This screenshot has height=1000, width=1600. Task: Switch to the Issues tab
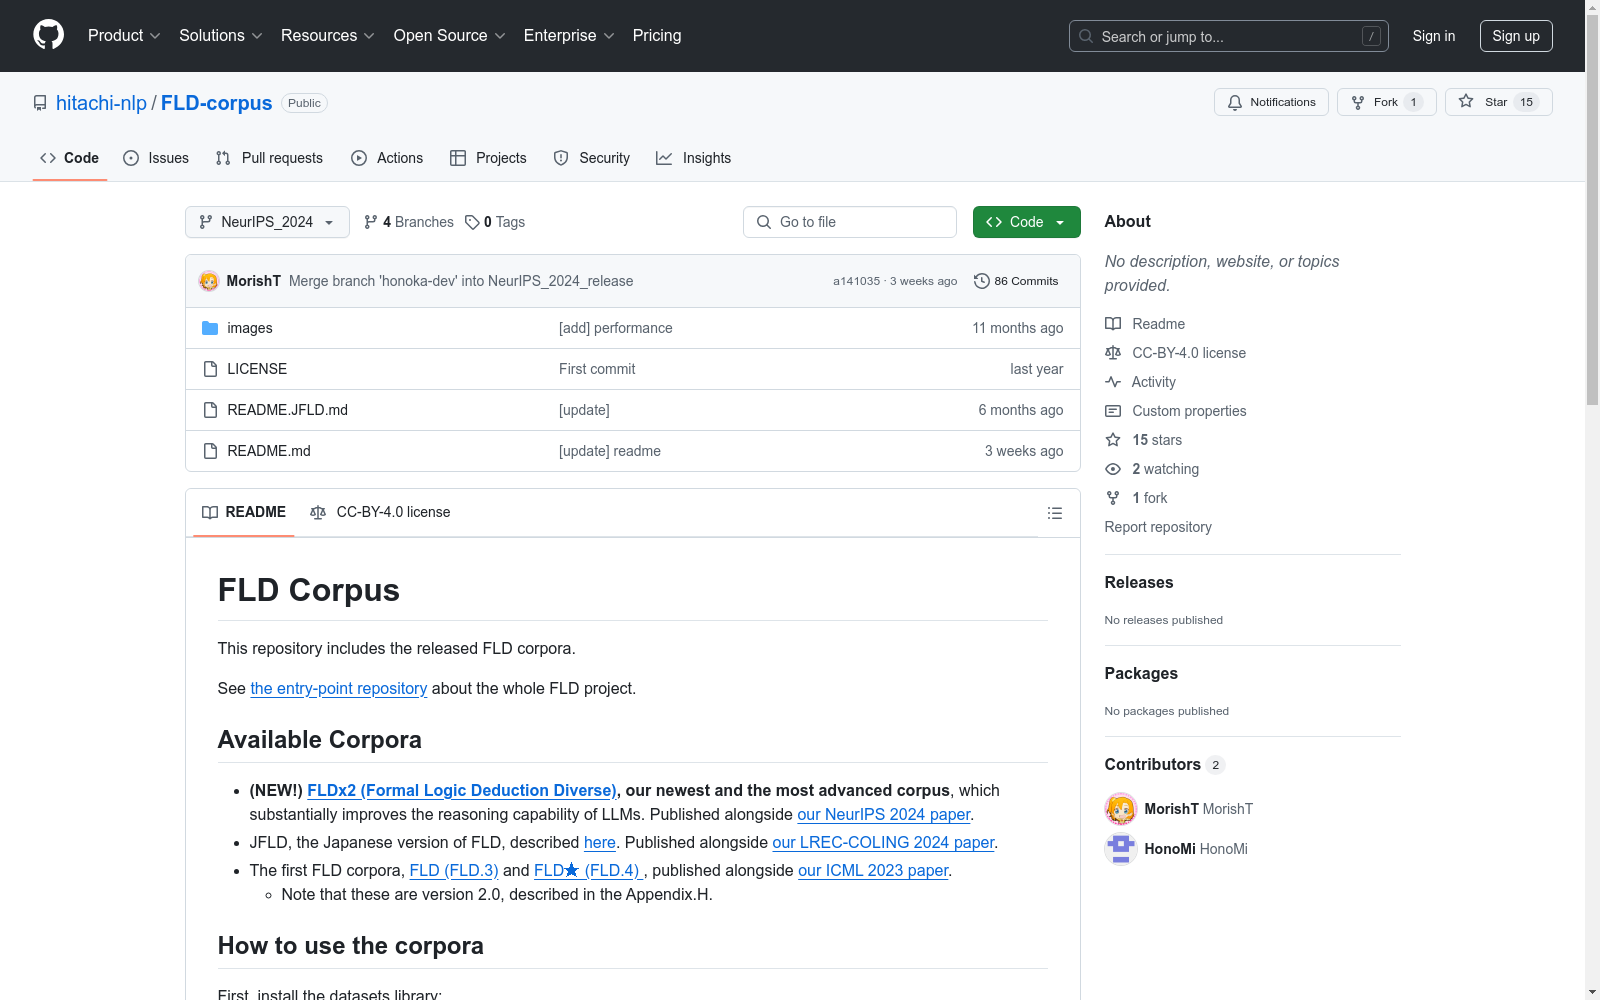(156, 158)
